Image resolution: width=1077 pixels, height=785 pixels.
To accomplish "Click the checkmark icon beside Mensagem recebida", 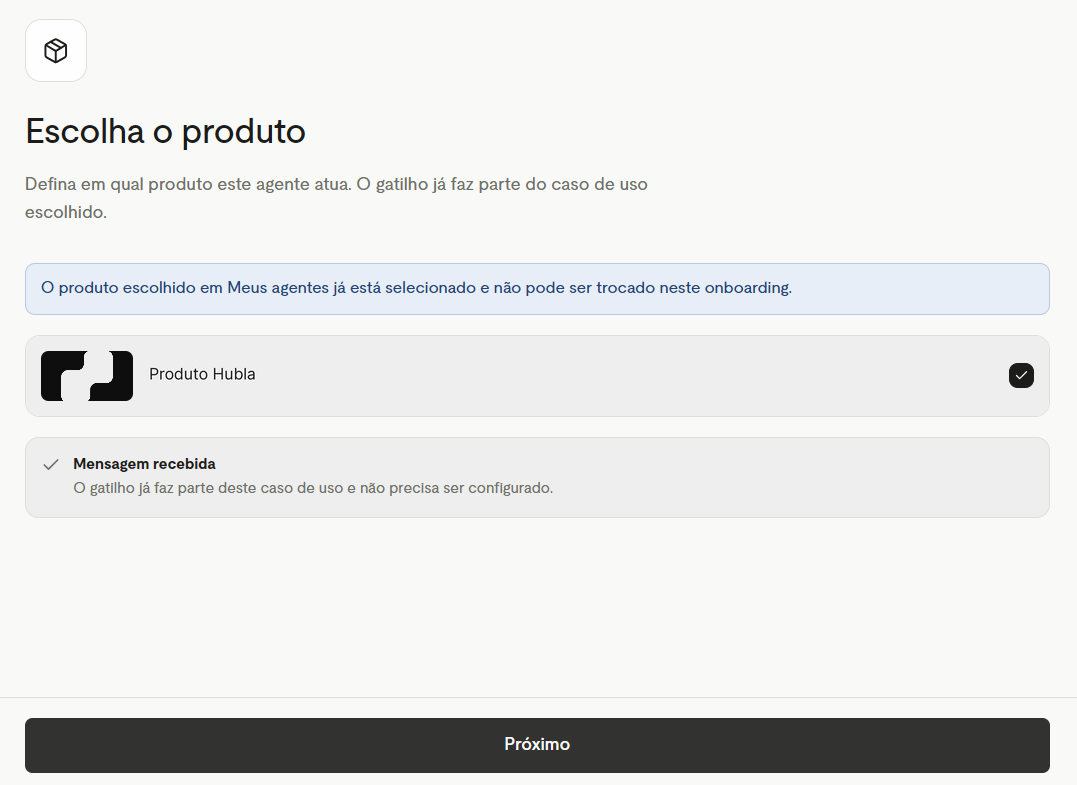I will click(x=51, y=465).
